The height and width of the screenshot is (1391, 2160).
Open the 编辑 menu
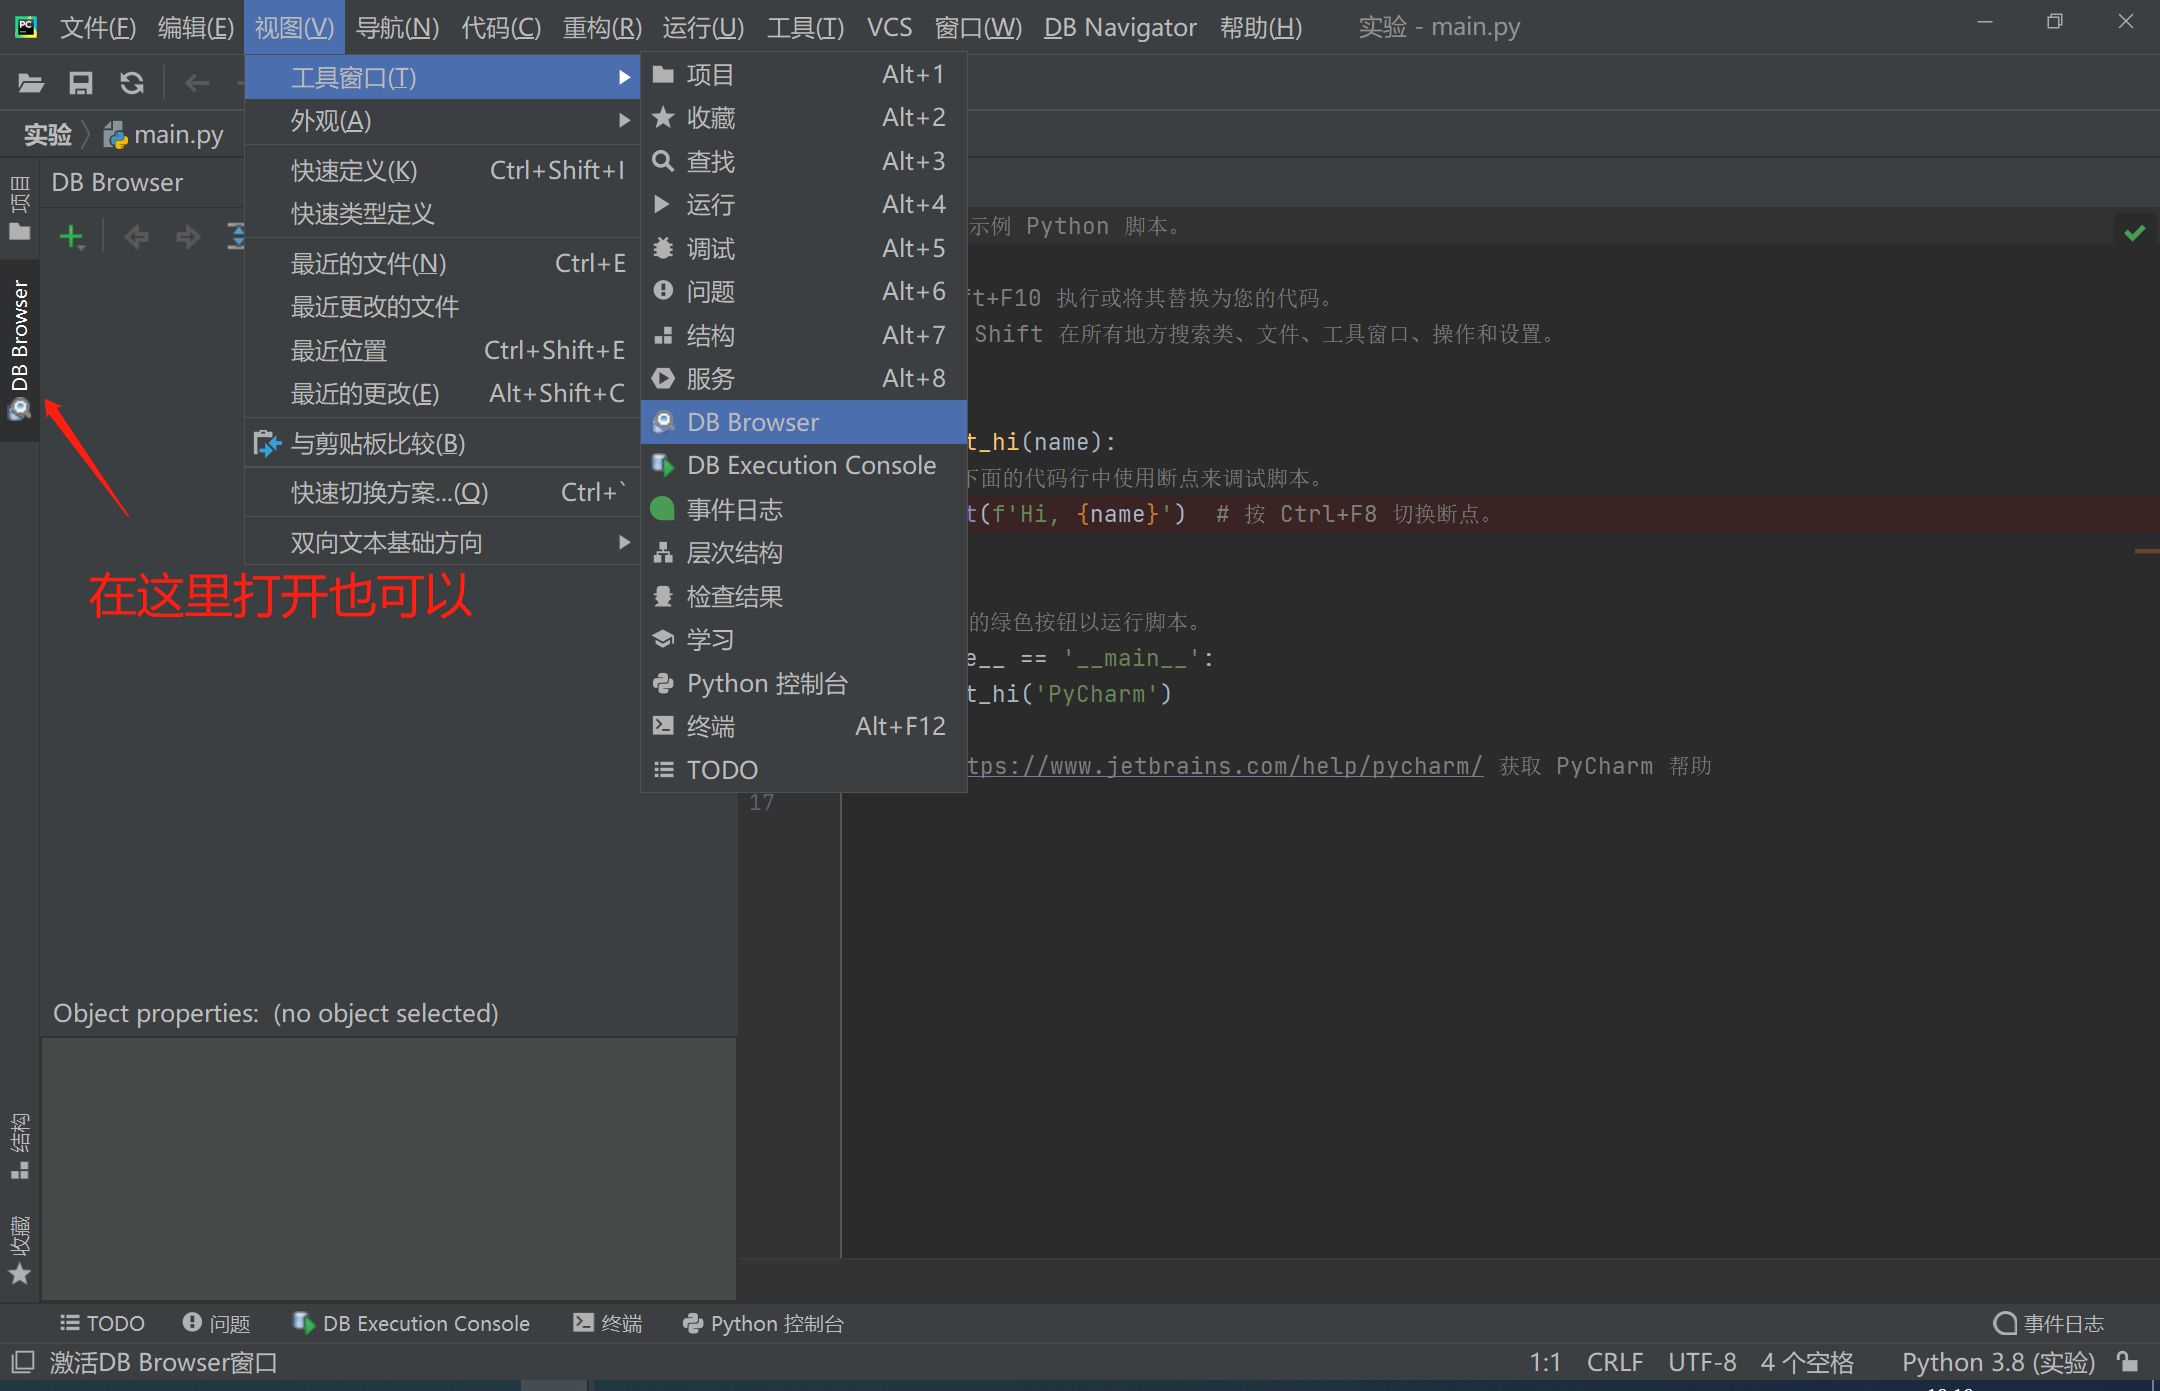click(195, 27)
